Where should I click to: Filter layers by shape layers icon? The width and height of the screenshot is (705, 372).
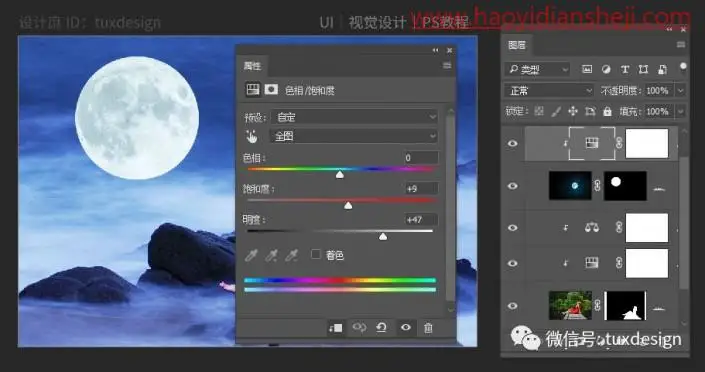pyautogui.click(x=643, y=69)
